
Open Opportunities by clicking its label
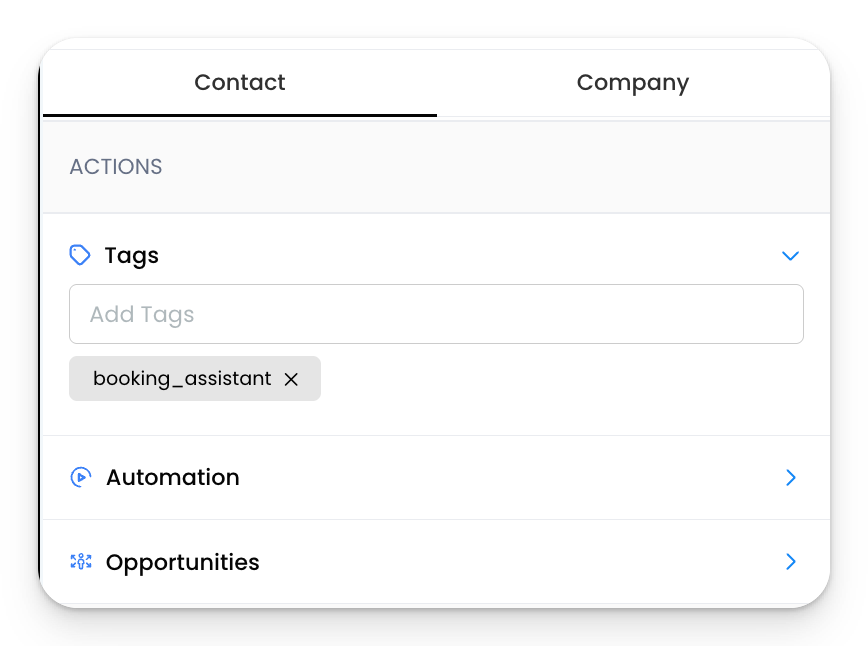(x=182, y=562)
